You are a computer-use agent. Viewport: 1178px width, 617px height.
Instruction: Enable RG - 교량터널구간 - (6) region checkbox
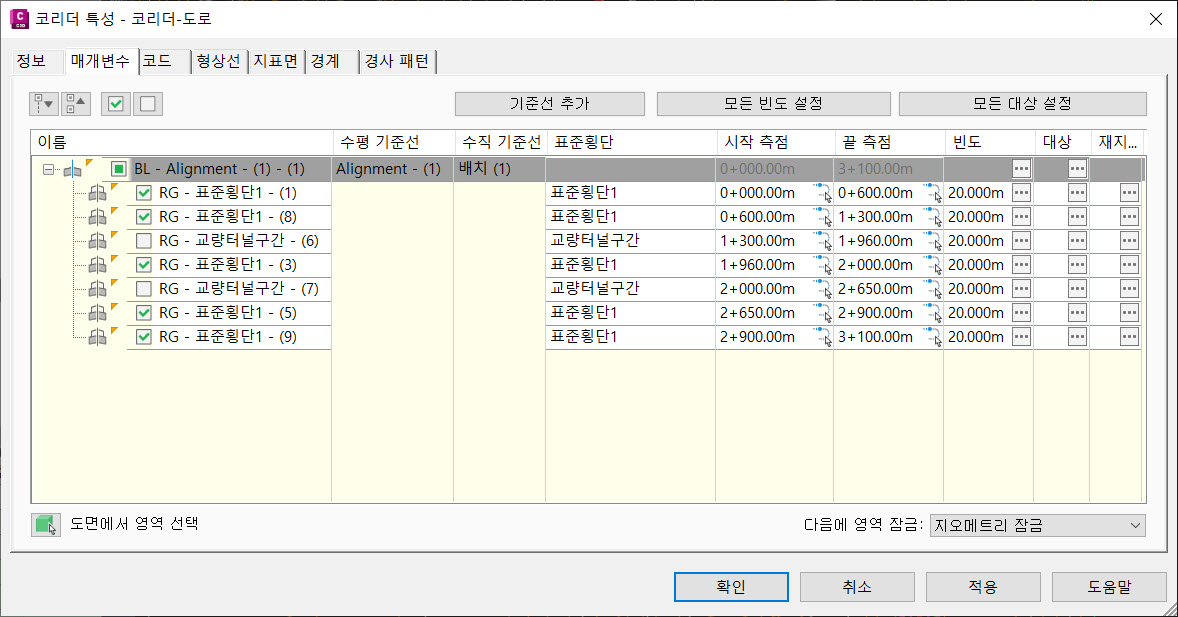[144, 241]
